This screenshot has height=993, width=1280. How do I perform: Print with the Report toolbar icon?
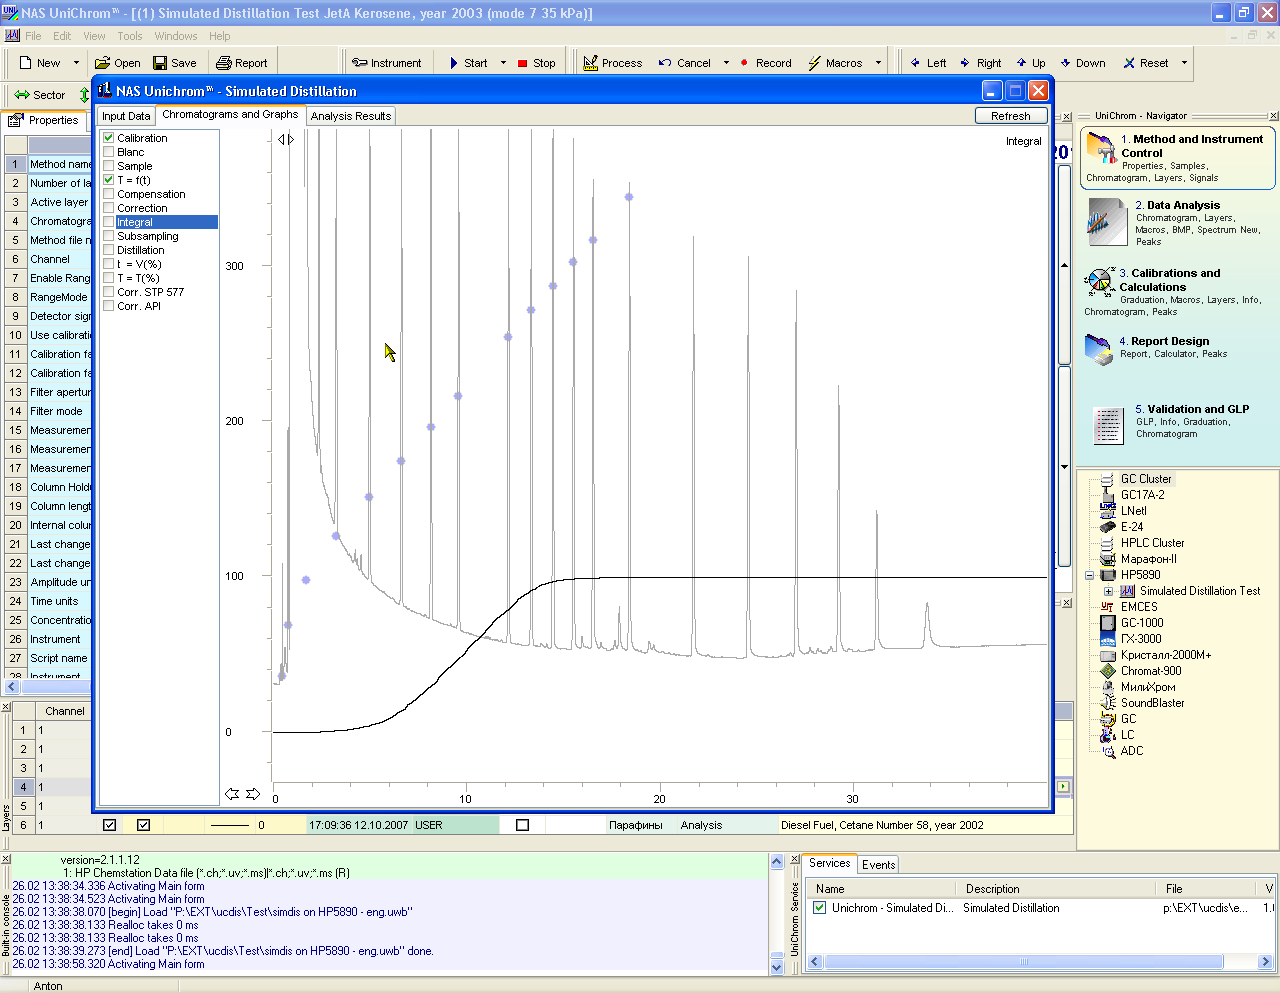click(x=224, y=63)
